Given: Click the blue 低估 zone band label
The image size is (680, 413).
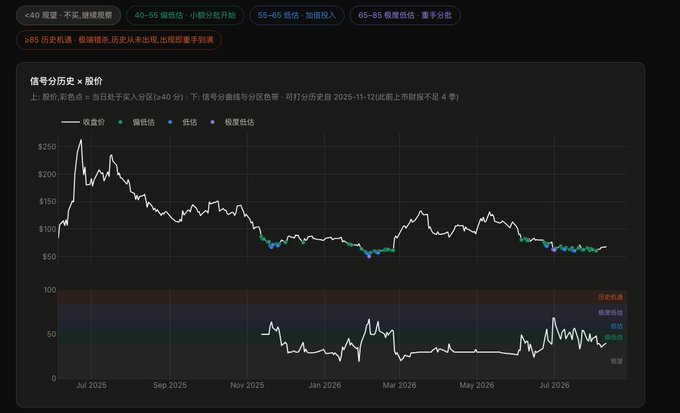Looking at the screenshot, I should 616,326.
